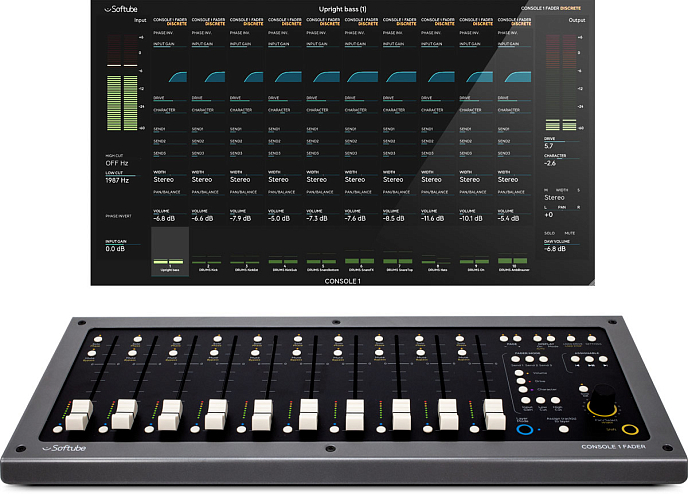Select the Low Cut fader mode button
688x494 pixels.
tap(541, 400)
